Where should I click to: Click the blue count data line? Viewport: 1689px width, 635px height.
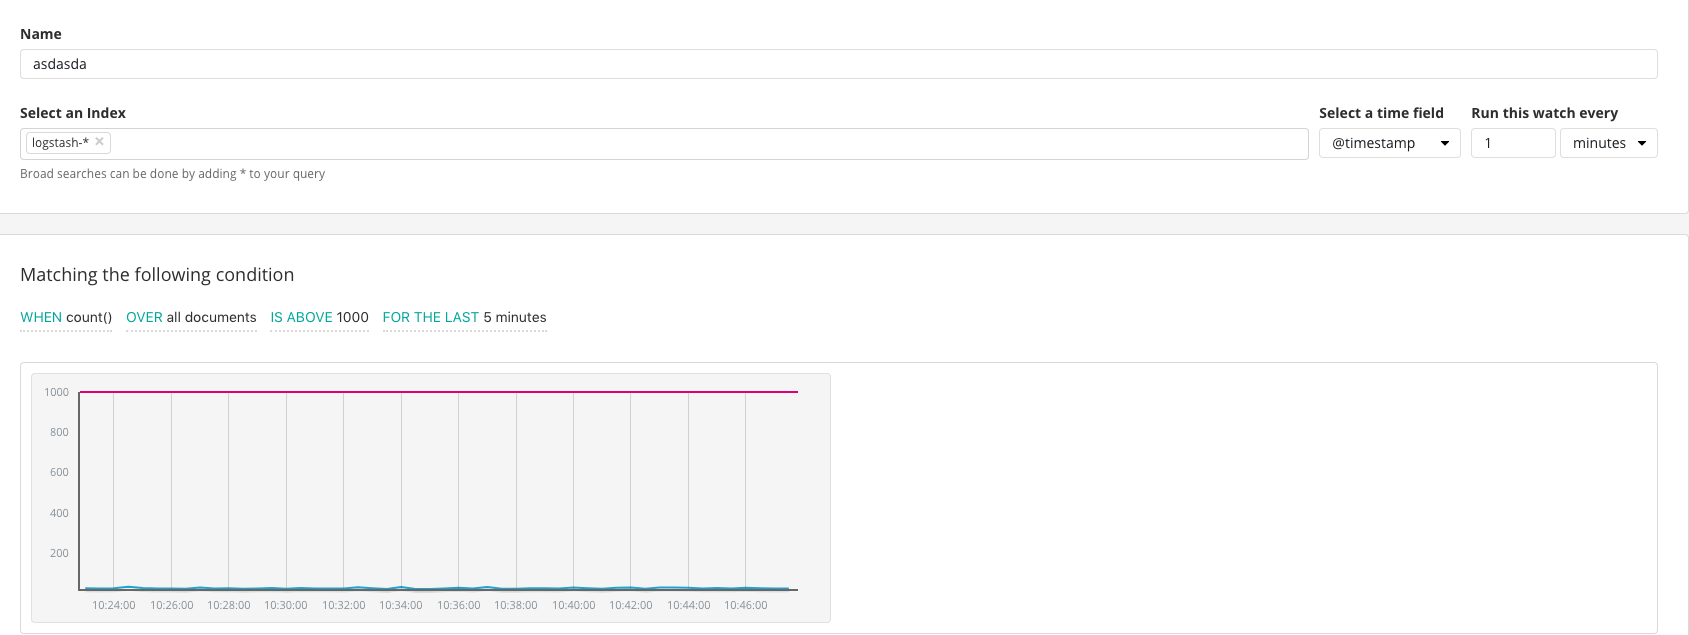(x=436, y=588)
